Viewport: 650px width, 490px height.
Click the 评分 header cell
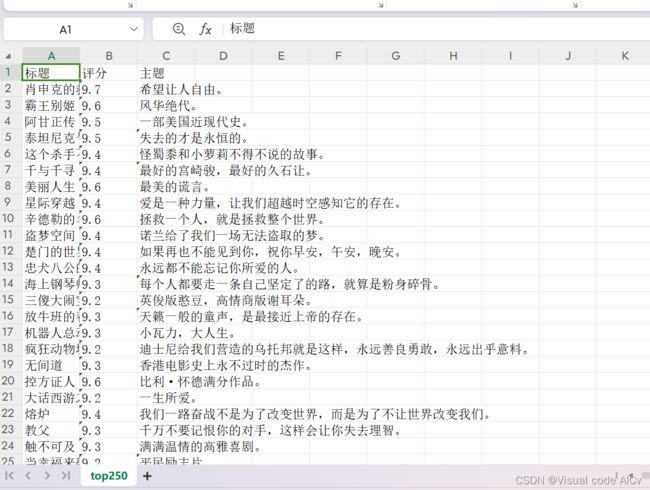click(x=109, y=73)
